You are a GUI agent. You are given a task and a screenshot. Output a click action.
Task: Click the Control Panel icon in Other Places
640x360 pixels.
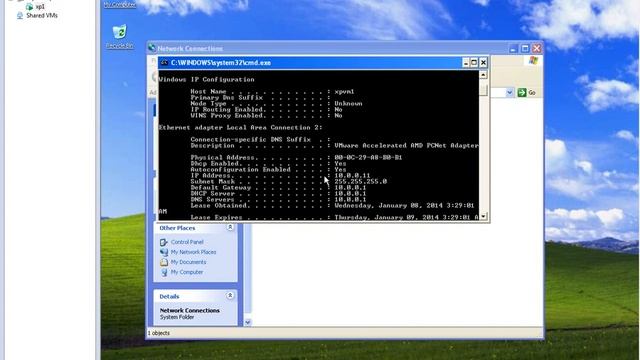click(164, 242)
